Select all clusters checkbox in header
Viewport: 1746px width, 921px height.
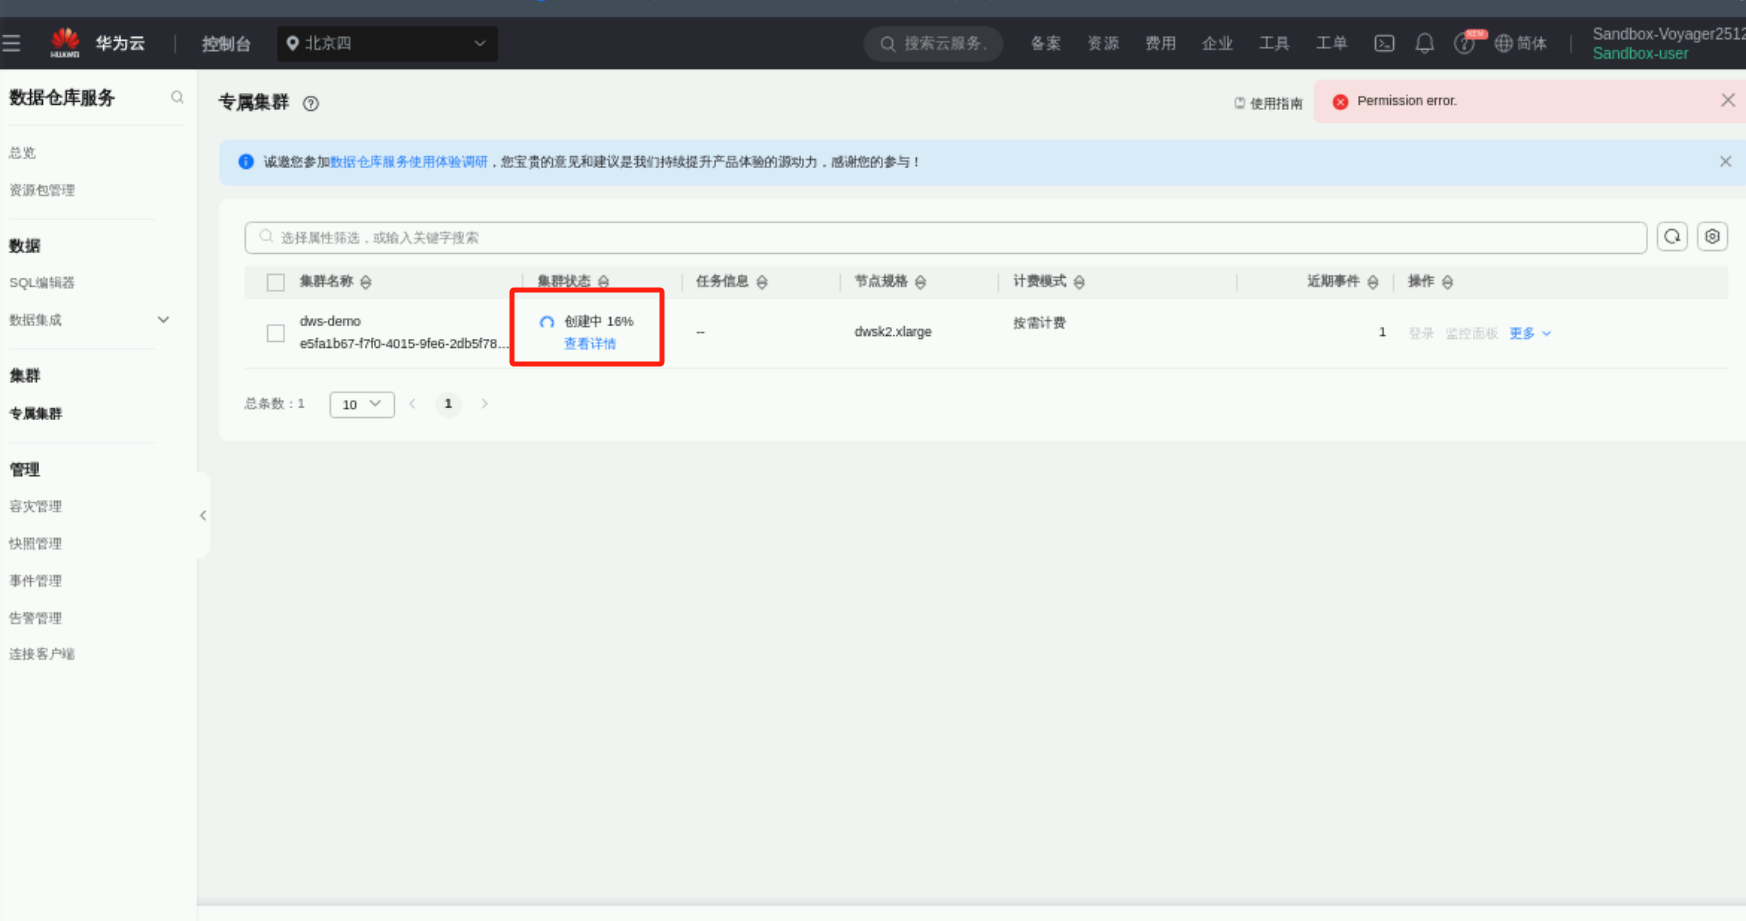coord(276,282)
